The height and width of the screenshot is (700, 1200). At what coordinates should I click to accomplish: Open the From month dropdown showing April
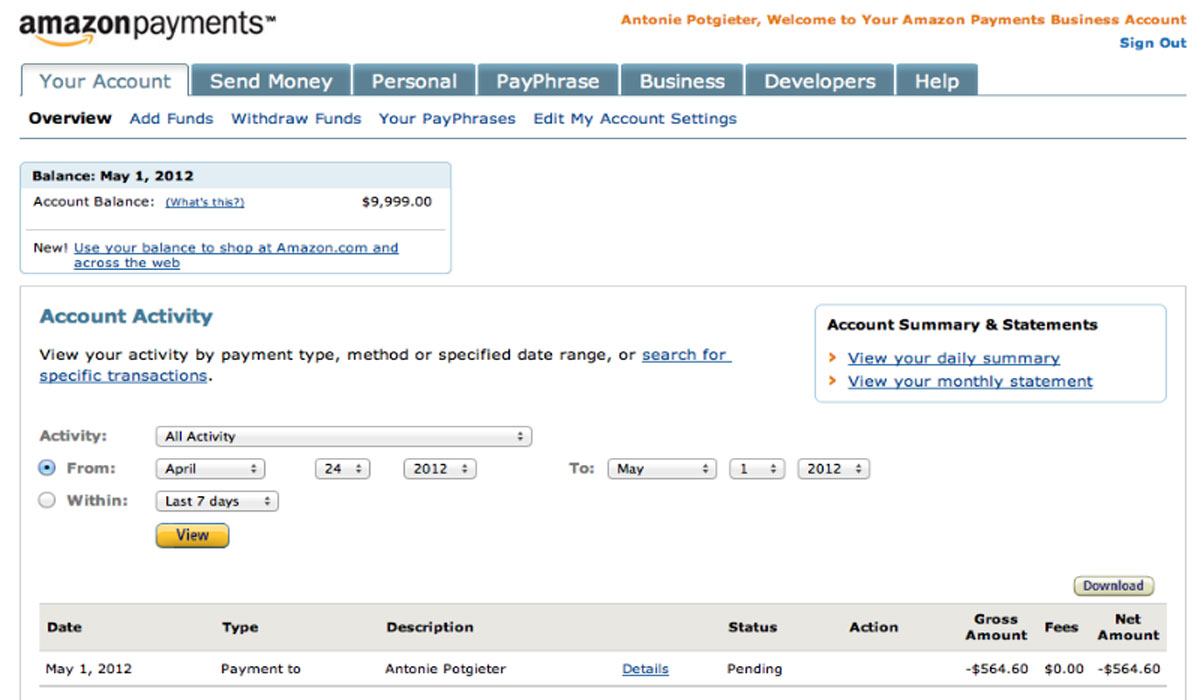pyautogui.click(x=210, y=469)
